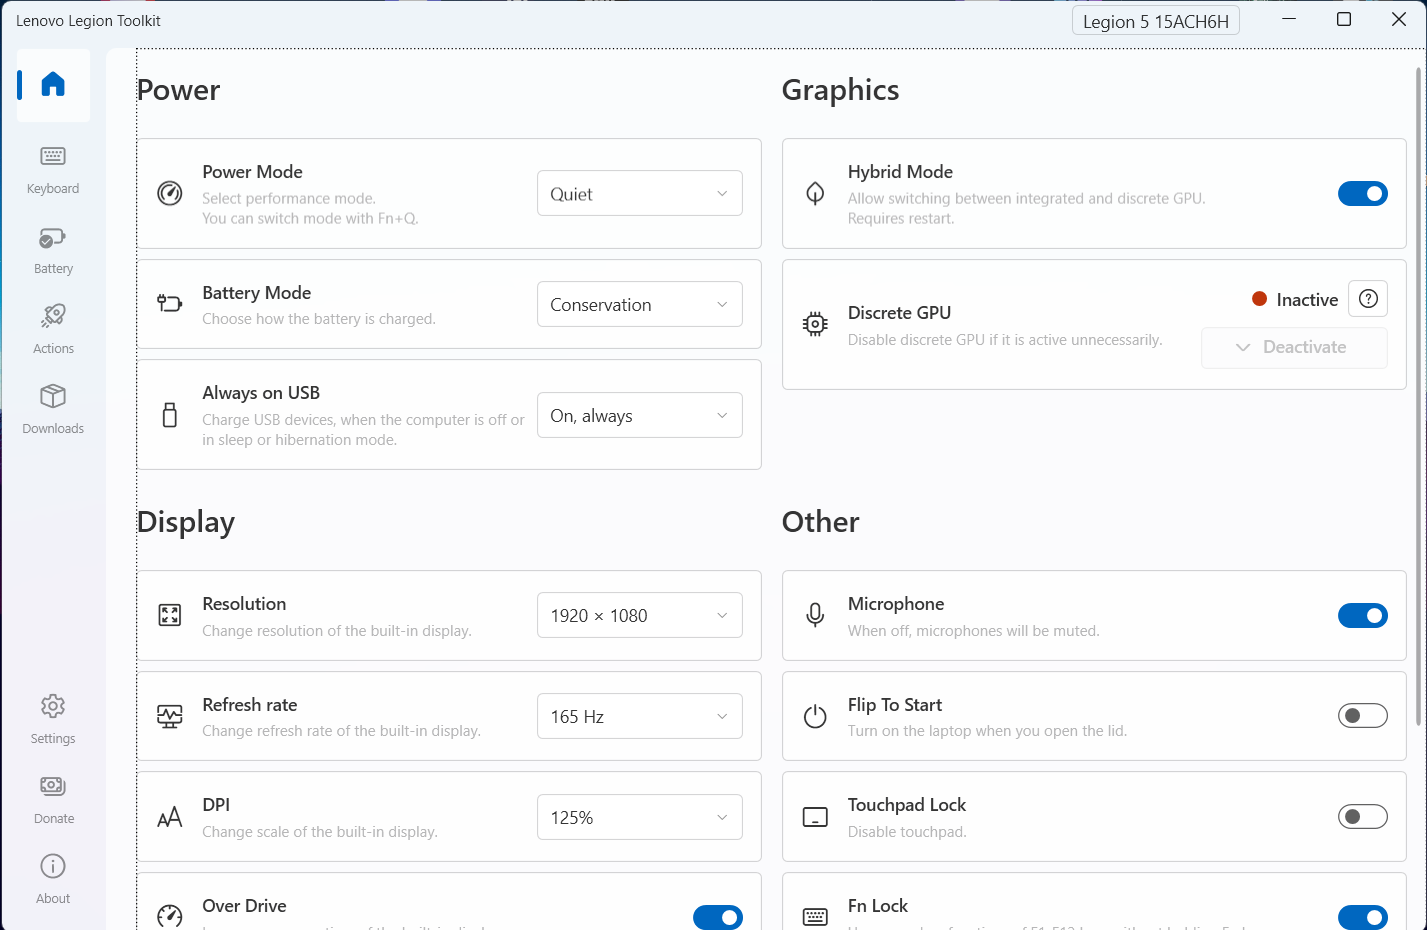The height and width of the screenshot is (930, 1427).
Task: Click the red Inactive status dot
Action: pyautogui.click(x=1260, y=299)
